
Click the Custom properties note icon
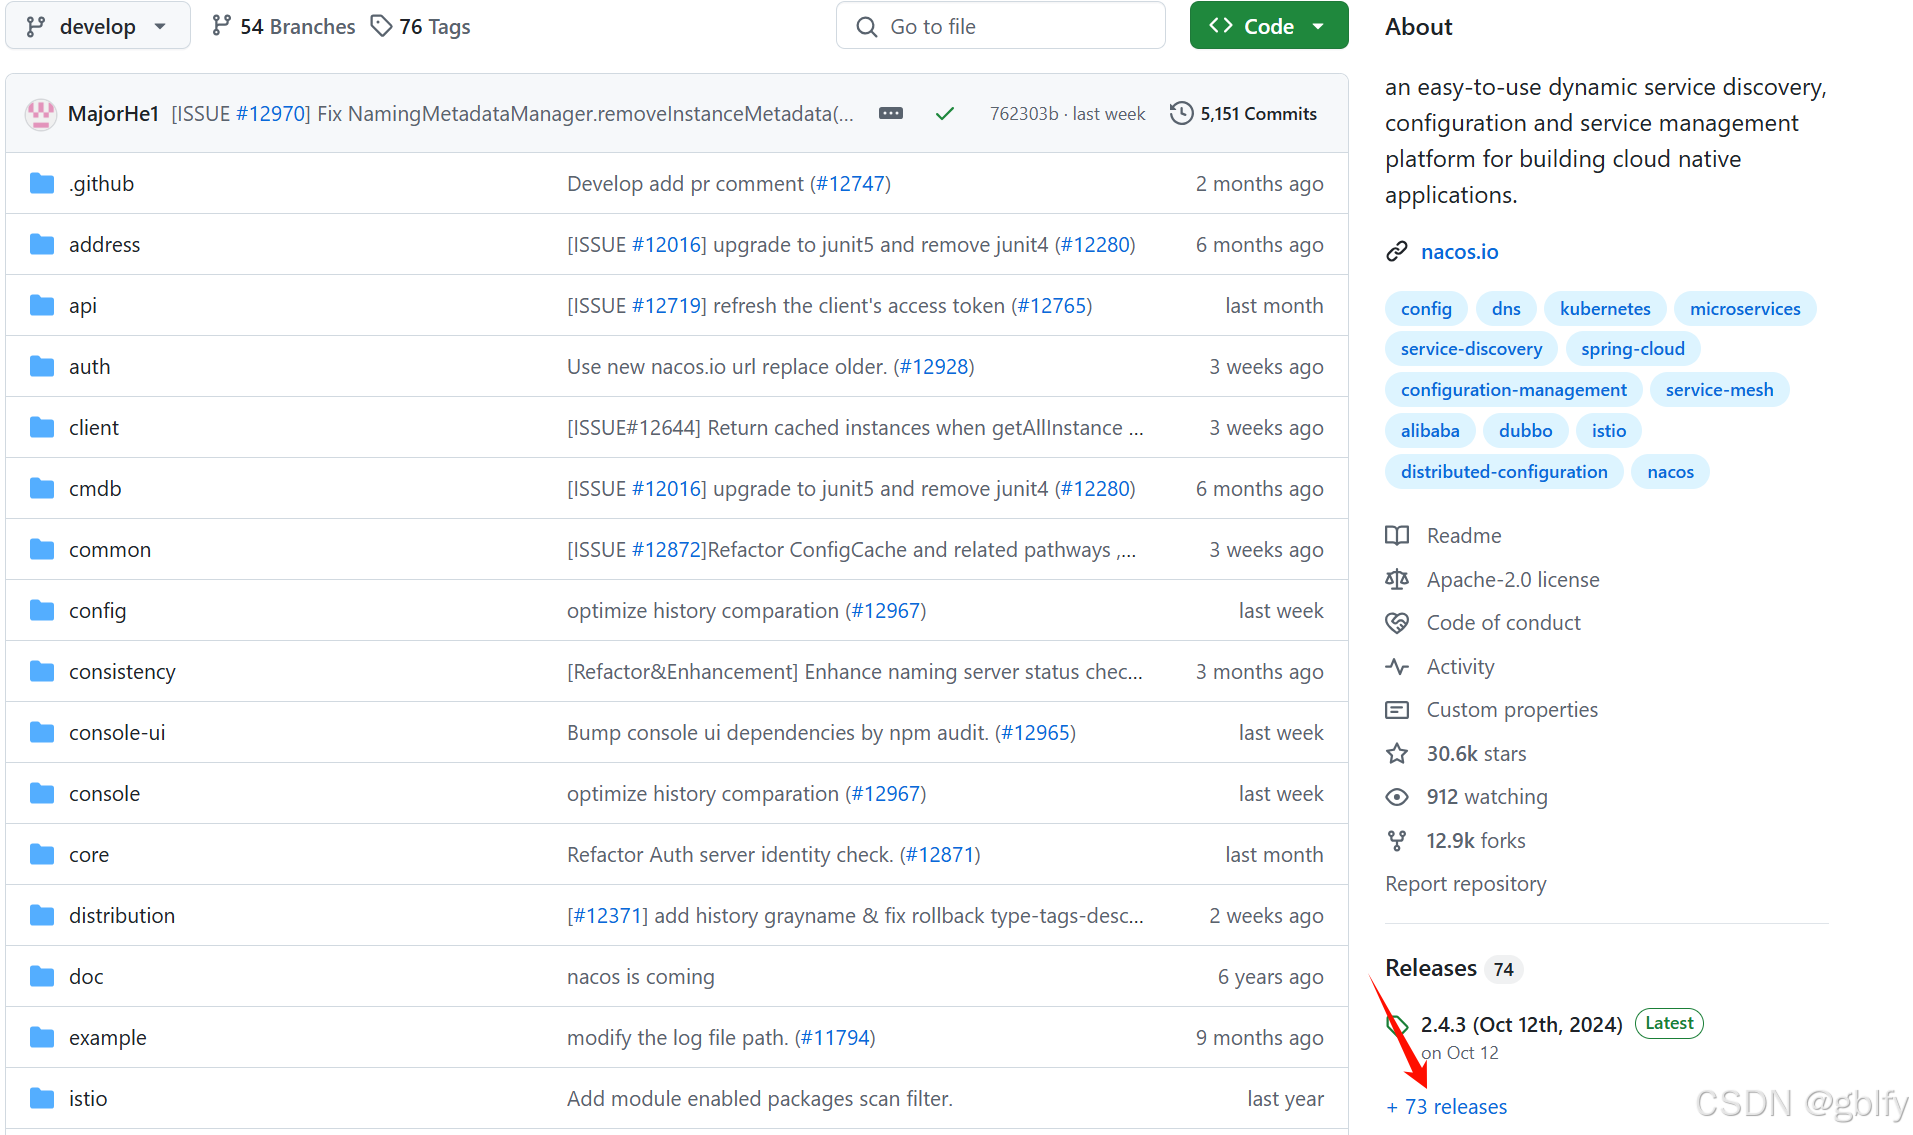(x=1397, y=710)
